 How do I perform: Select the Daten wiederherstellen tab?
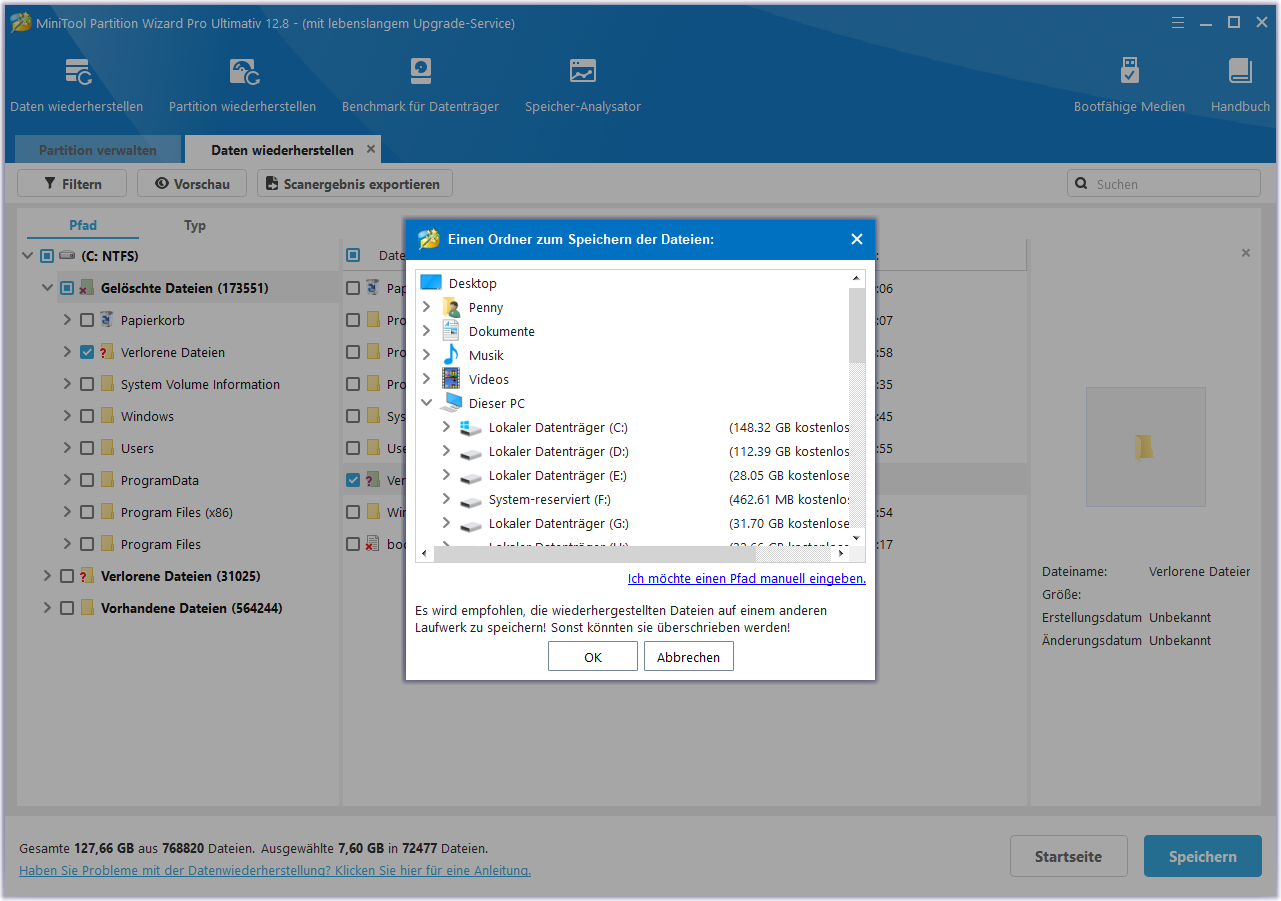coord(282,150)
